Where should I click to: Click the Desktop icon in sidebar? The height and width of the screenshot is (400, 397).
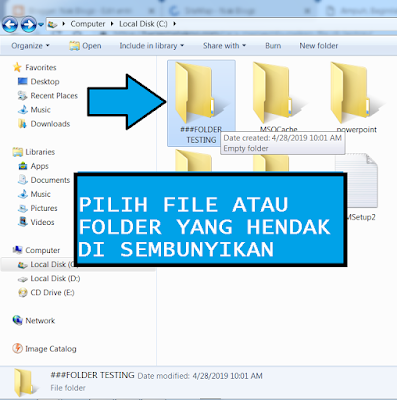pyautogui.click(x=22, y=81)
